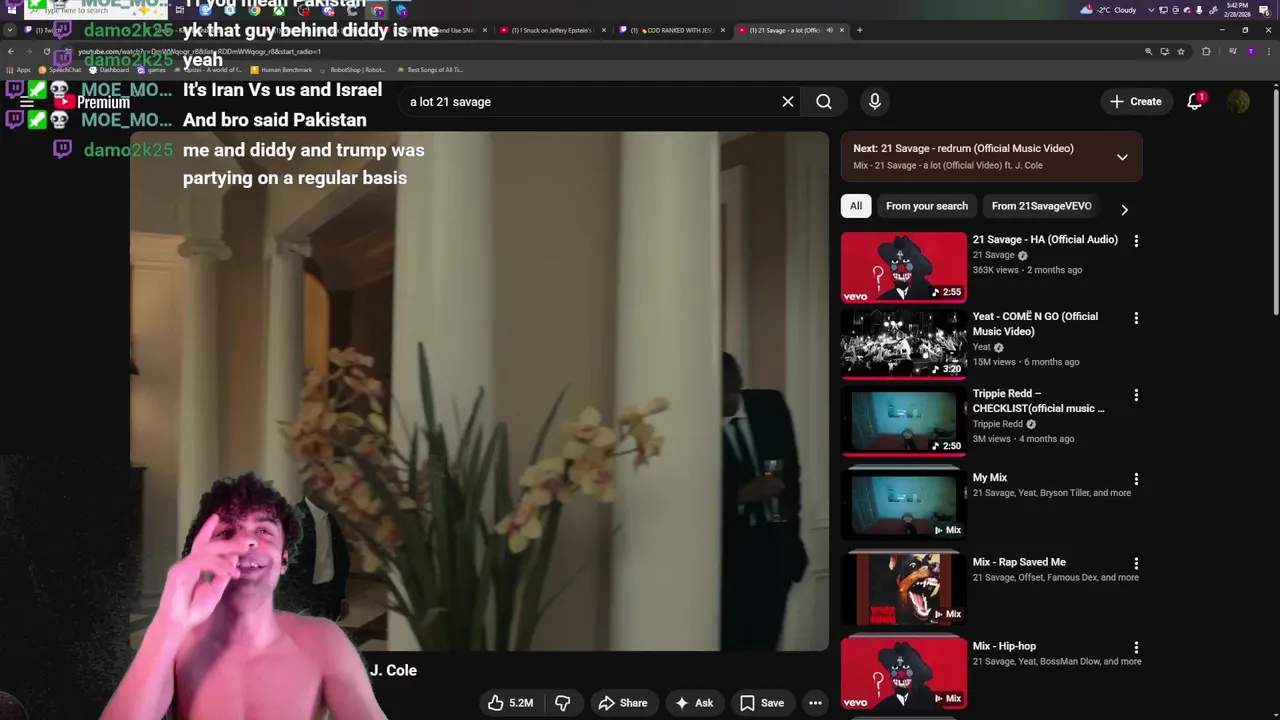Dislike the video with thumbs down
The height and width of the screenshot is (720, 1280).
[x=563, y=703]
